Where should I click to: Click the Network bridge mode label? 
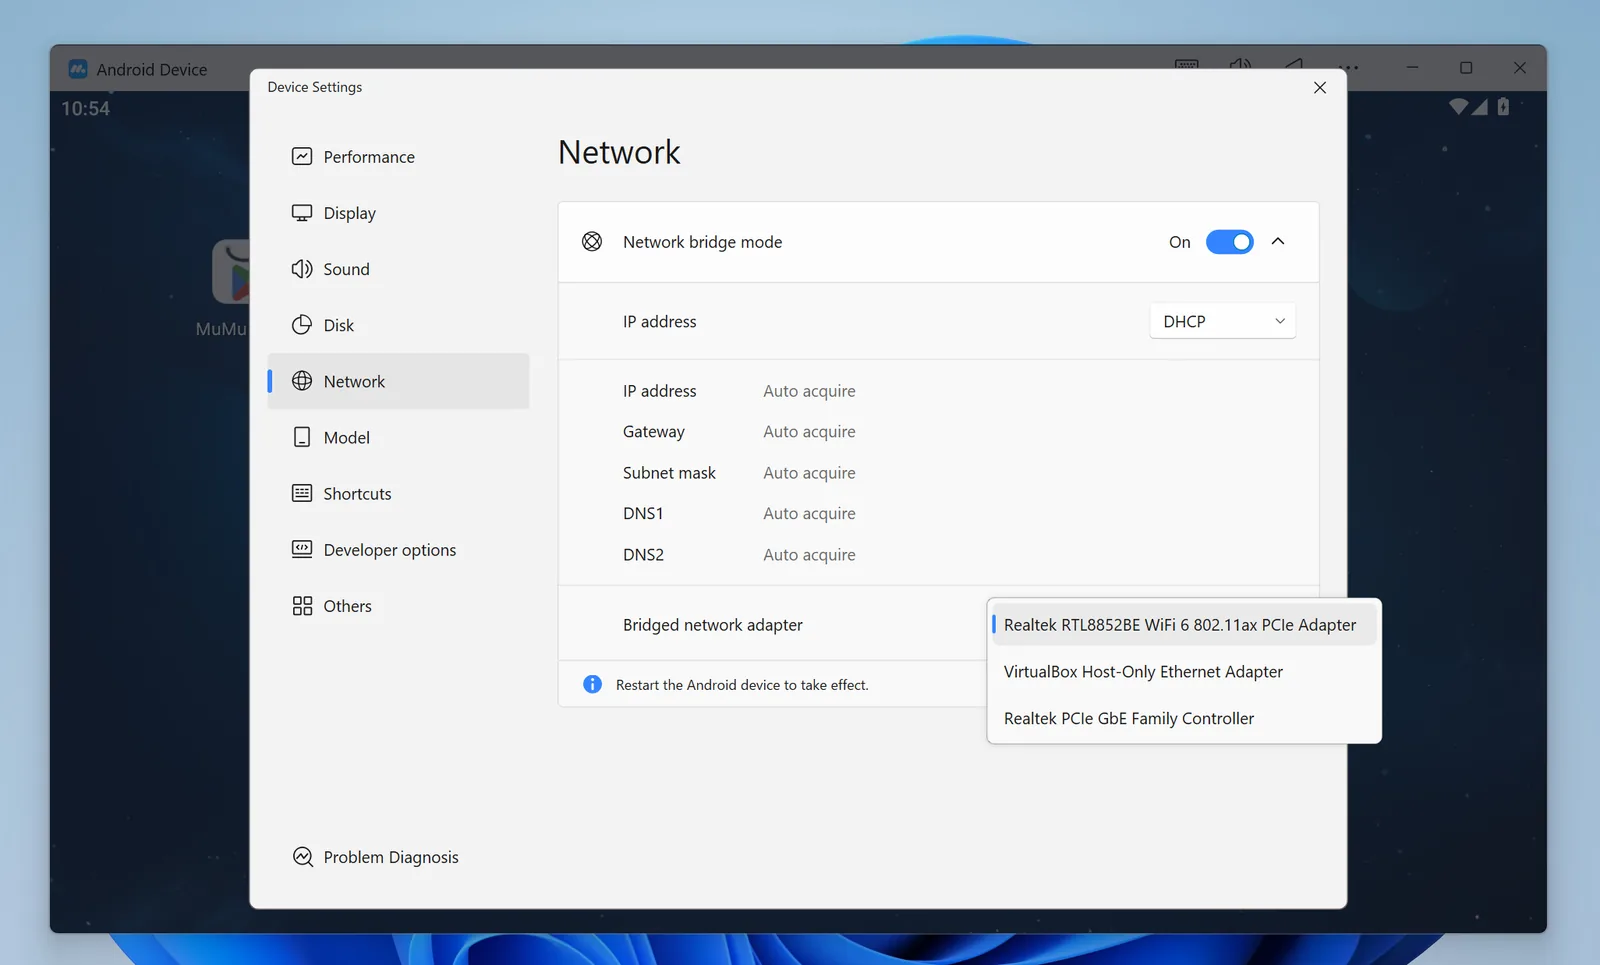[x=702, y=242]
